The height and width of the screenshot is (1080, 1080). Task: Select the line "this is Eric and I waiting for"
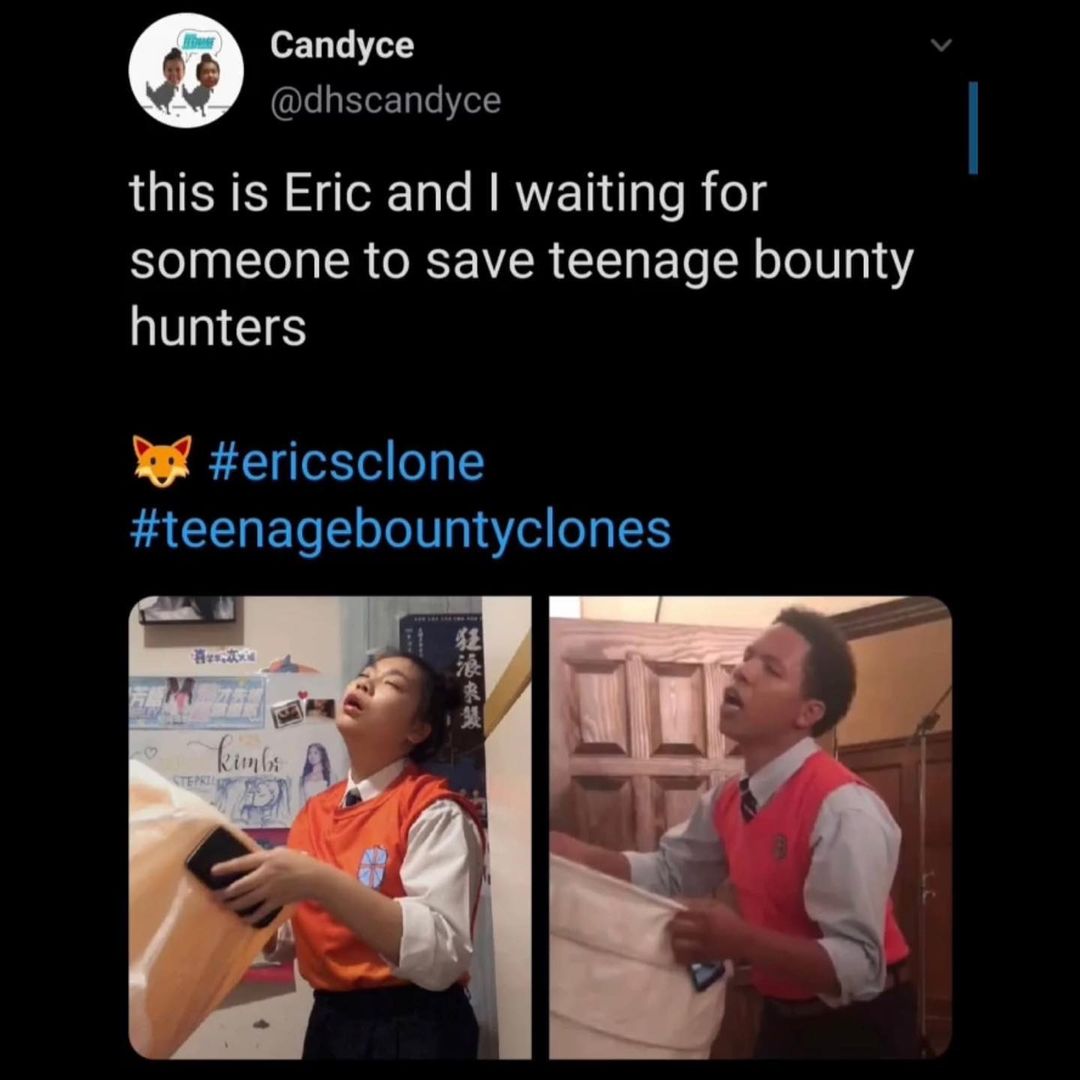pos(448,194)
